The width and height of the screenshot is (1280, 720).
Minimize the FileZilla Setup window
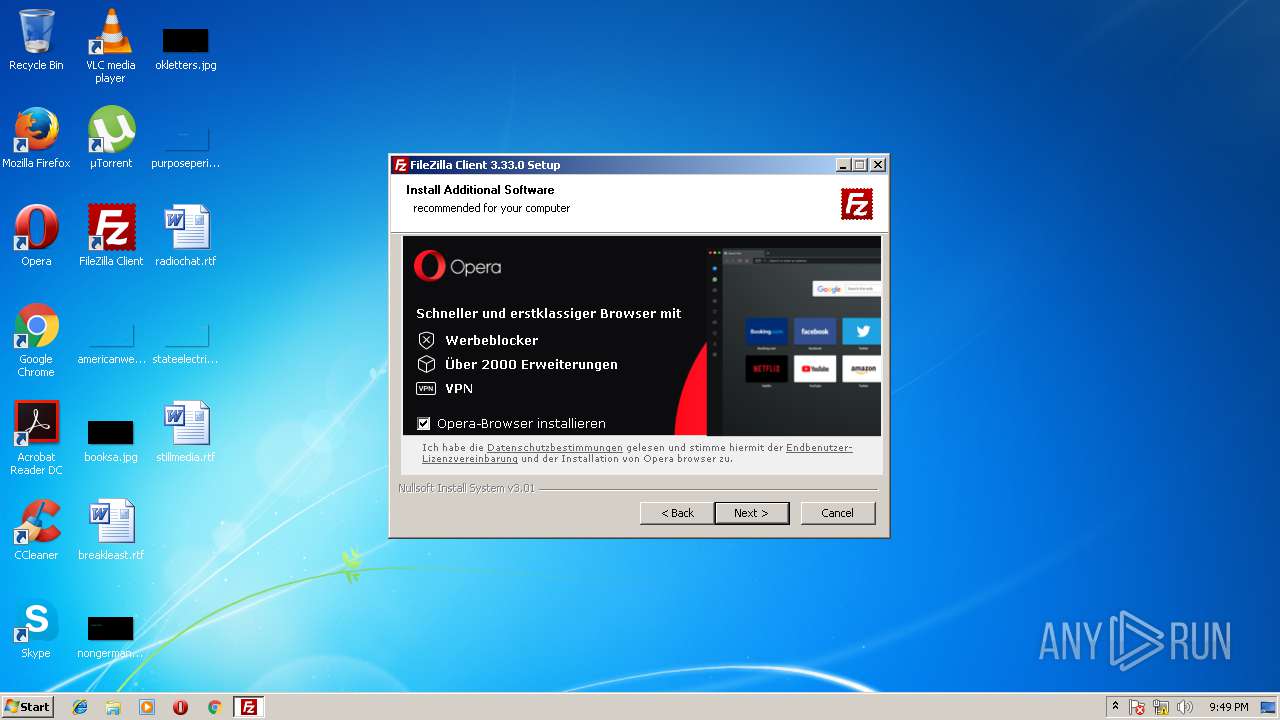pos(842,165)
